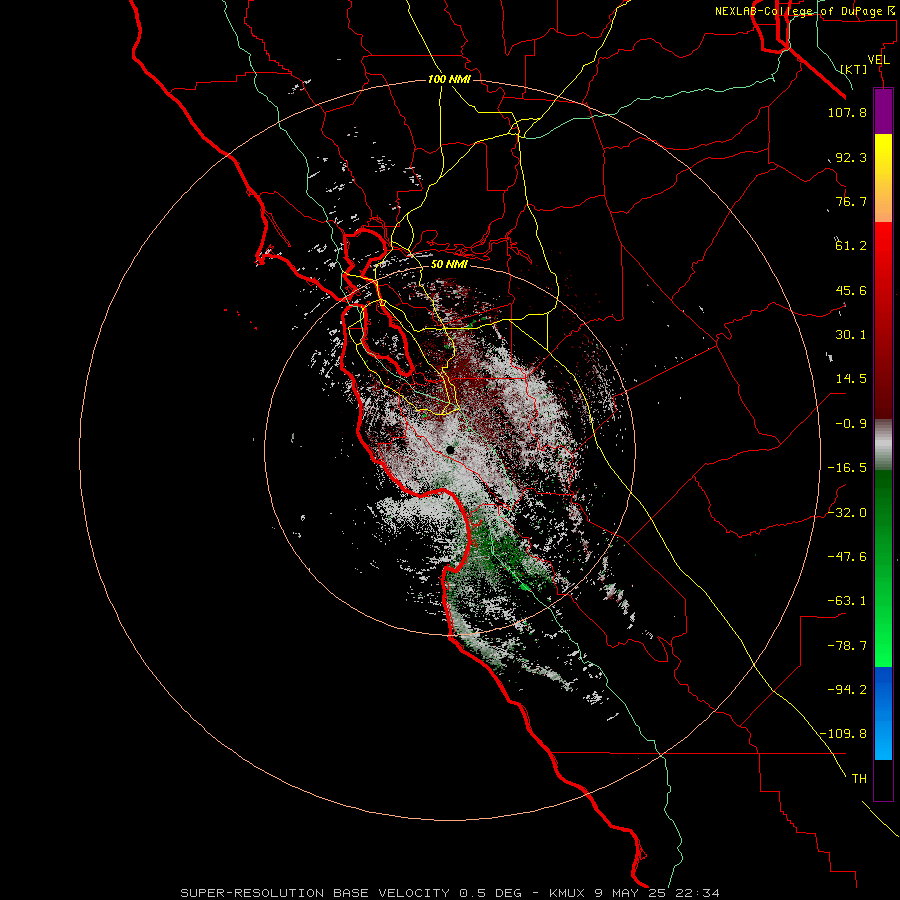The width and height of the screenshot is (900, 900).
Task: Select the -78.7 scale value
Action: pos(847,646)
